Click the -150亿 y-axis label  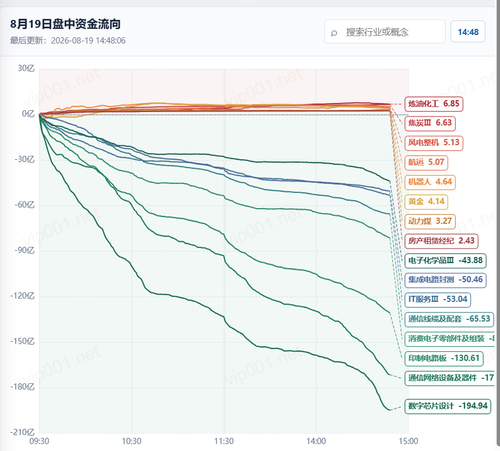pos(22,341)
